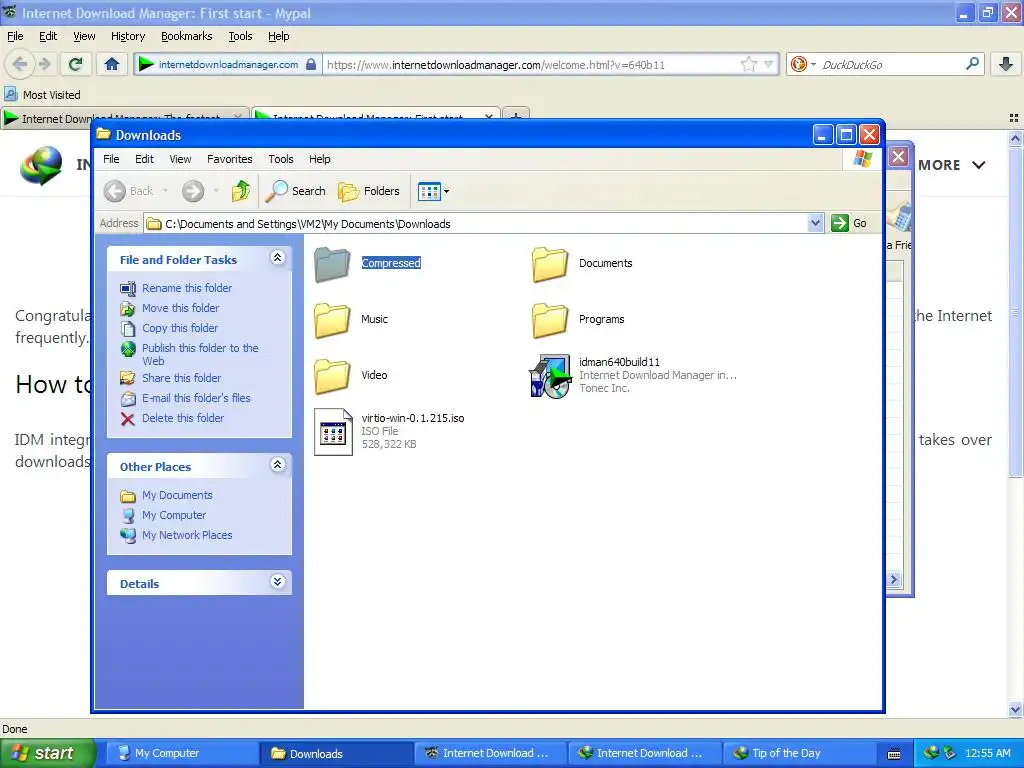Image resolution: width=1024 pixels, height=768 pixels.
Task: Click site identity lock icon
Action: tap(311, 64)
